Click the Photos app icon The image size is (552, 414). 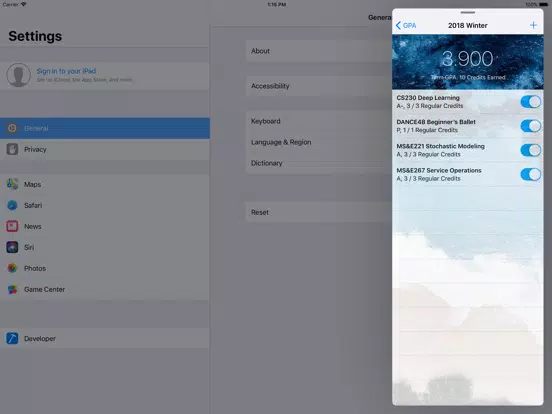12,268
